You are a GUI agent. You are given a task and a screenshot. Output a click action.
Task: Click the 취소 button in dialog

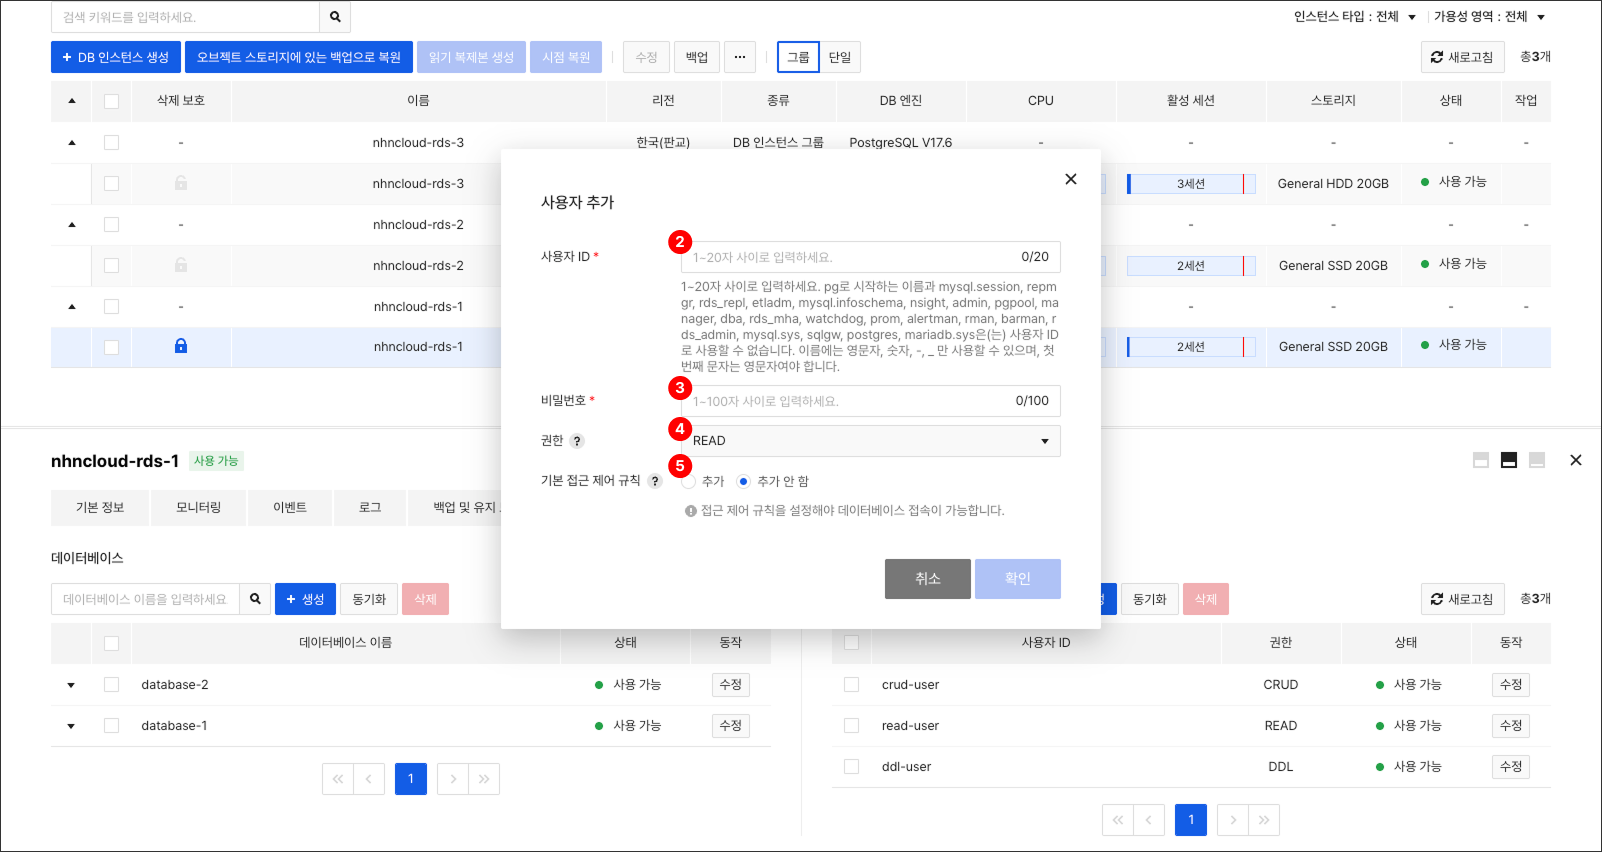click(x=928, y=579)
